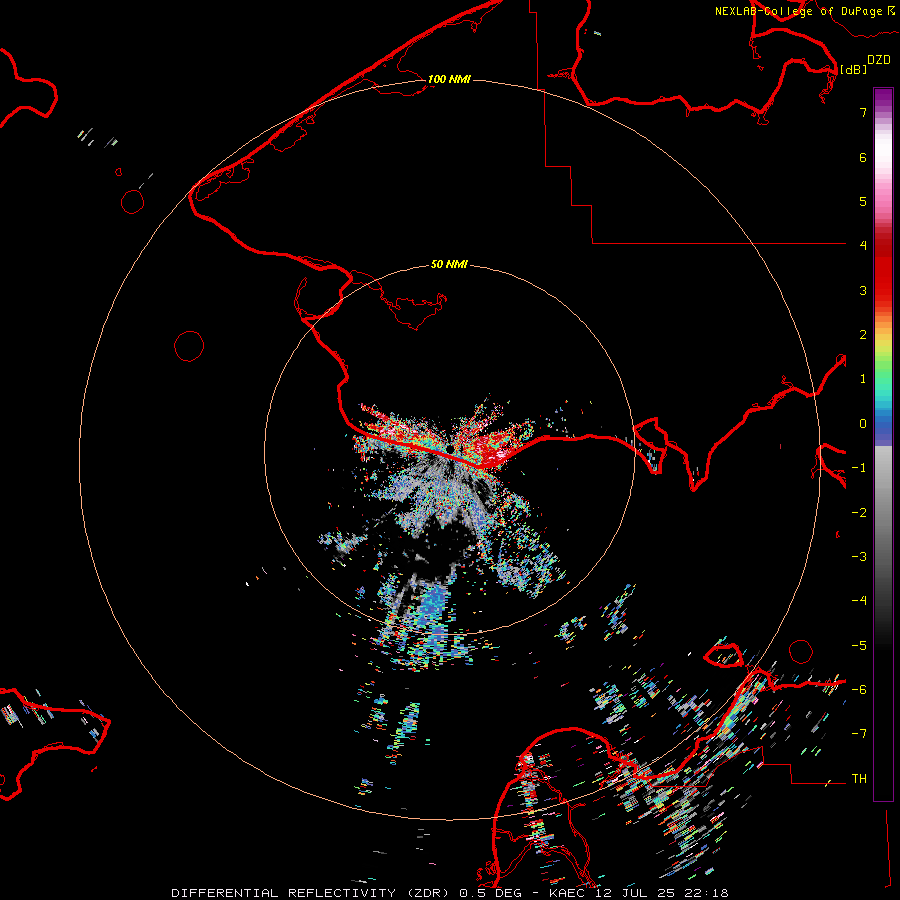Click the "50 NMI" range ring label

click(x=449, y=265)
